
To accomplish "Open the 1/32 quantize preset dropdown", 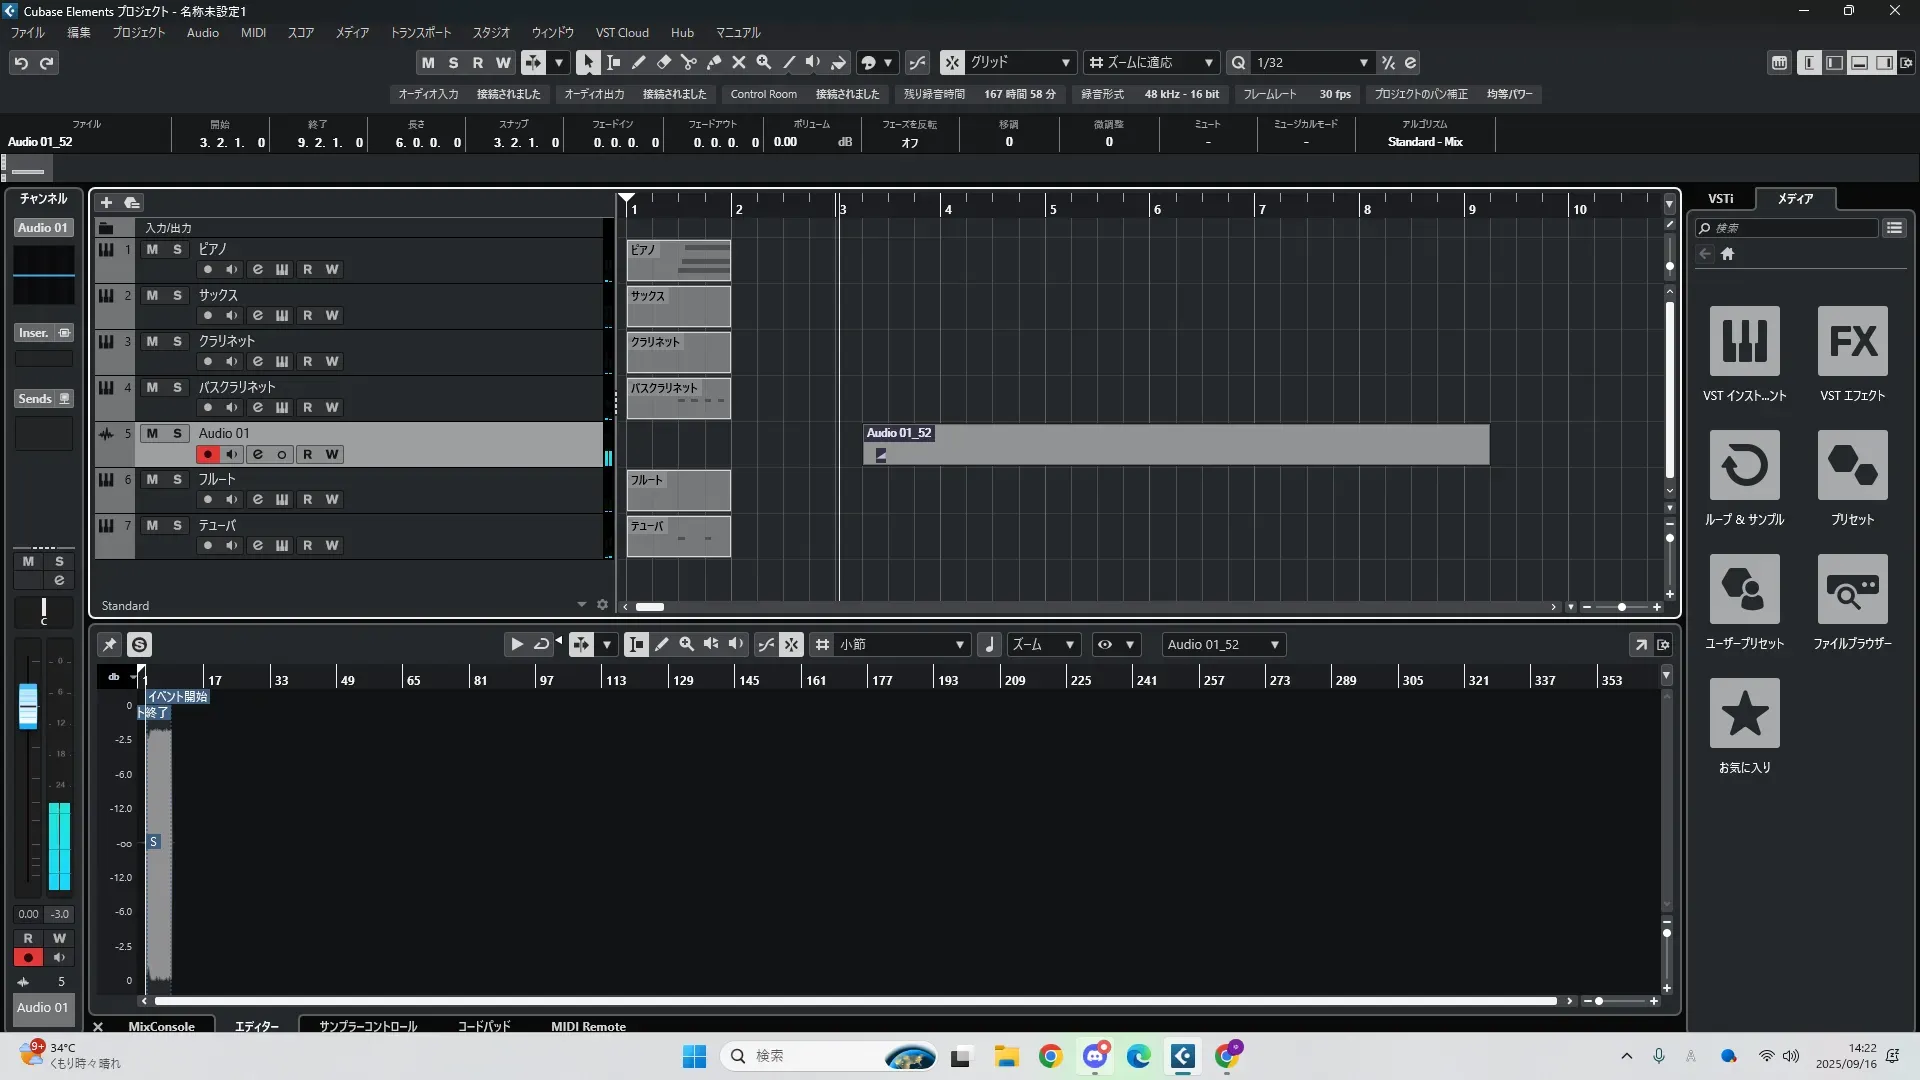I will coord(1363,62).
